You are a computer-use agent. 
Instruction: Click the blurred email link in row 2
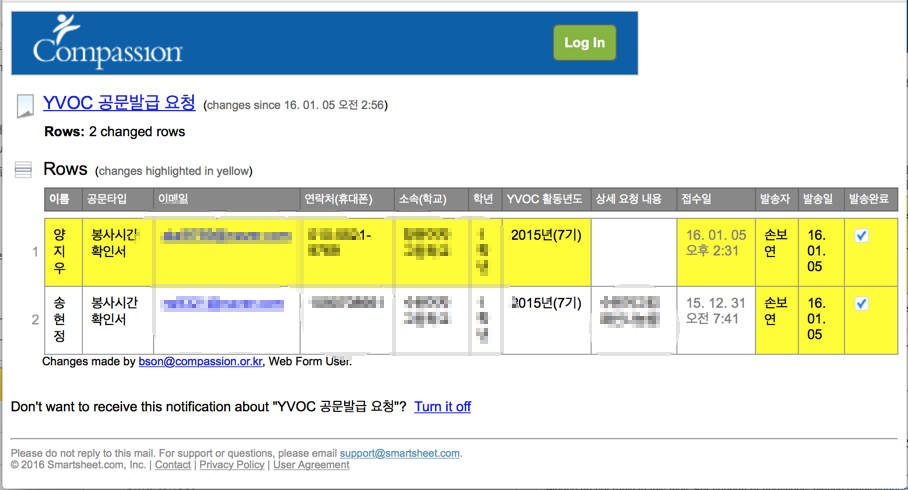click(223, 304)
